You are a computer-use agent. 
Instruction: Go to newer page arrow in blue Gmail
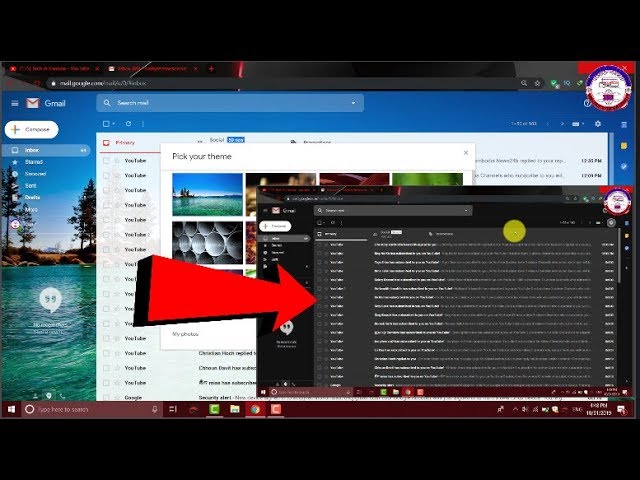pos(547,124)
